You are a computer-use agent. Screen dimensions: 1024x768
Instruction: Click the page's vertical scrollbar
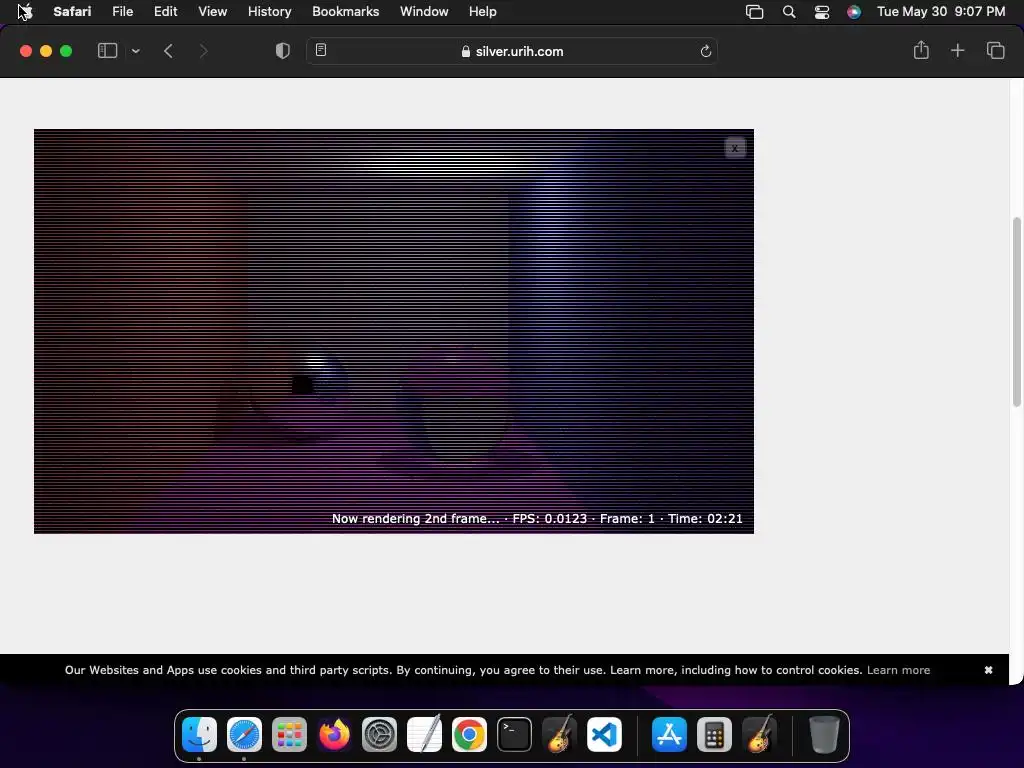point(1017,312)
